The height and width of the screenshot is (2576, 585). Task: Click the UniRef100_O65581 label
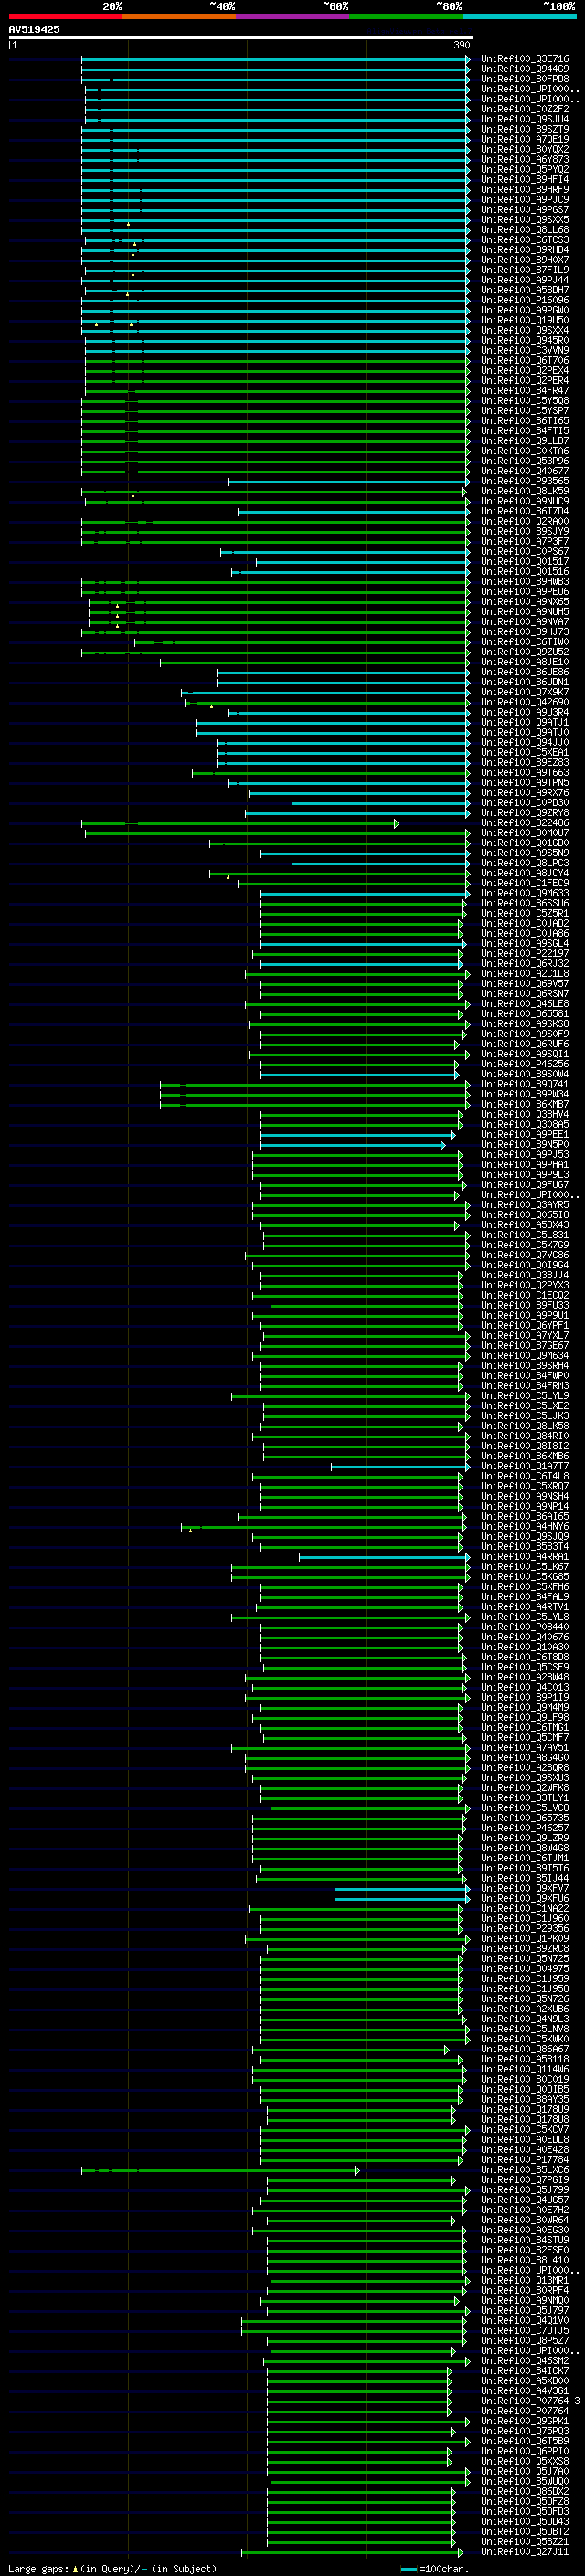524,1014
